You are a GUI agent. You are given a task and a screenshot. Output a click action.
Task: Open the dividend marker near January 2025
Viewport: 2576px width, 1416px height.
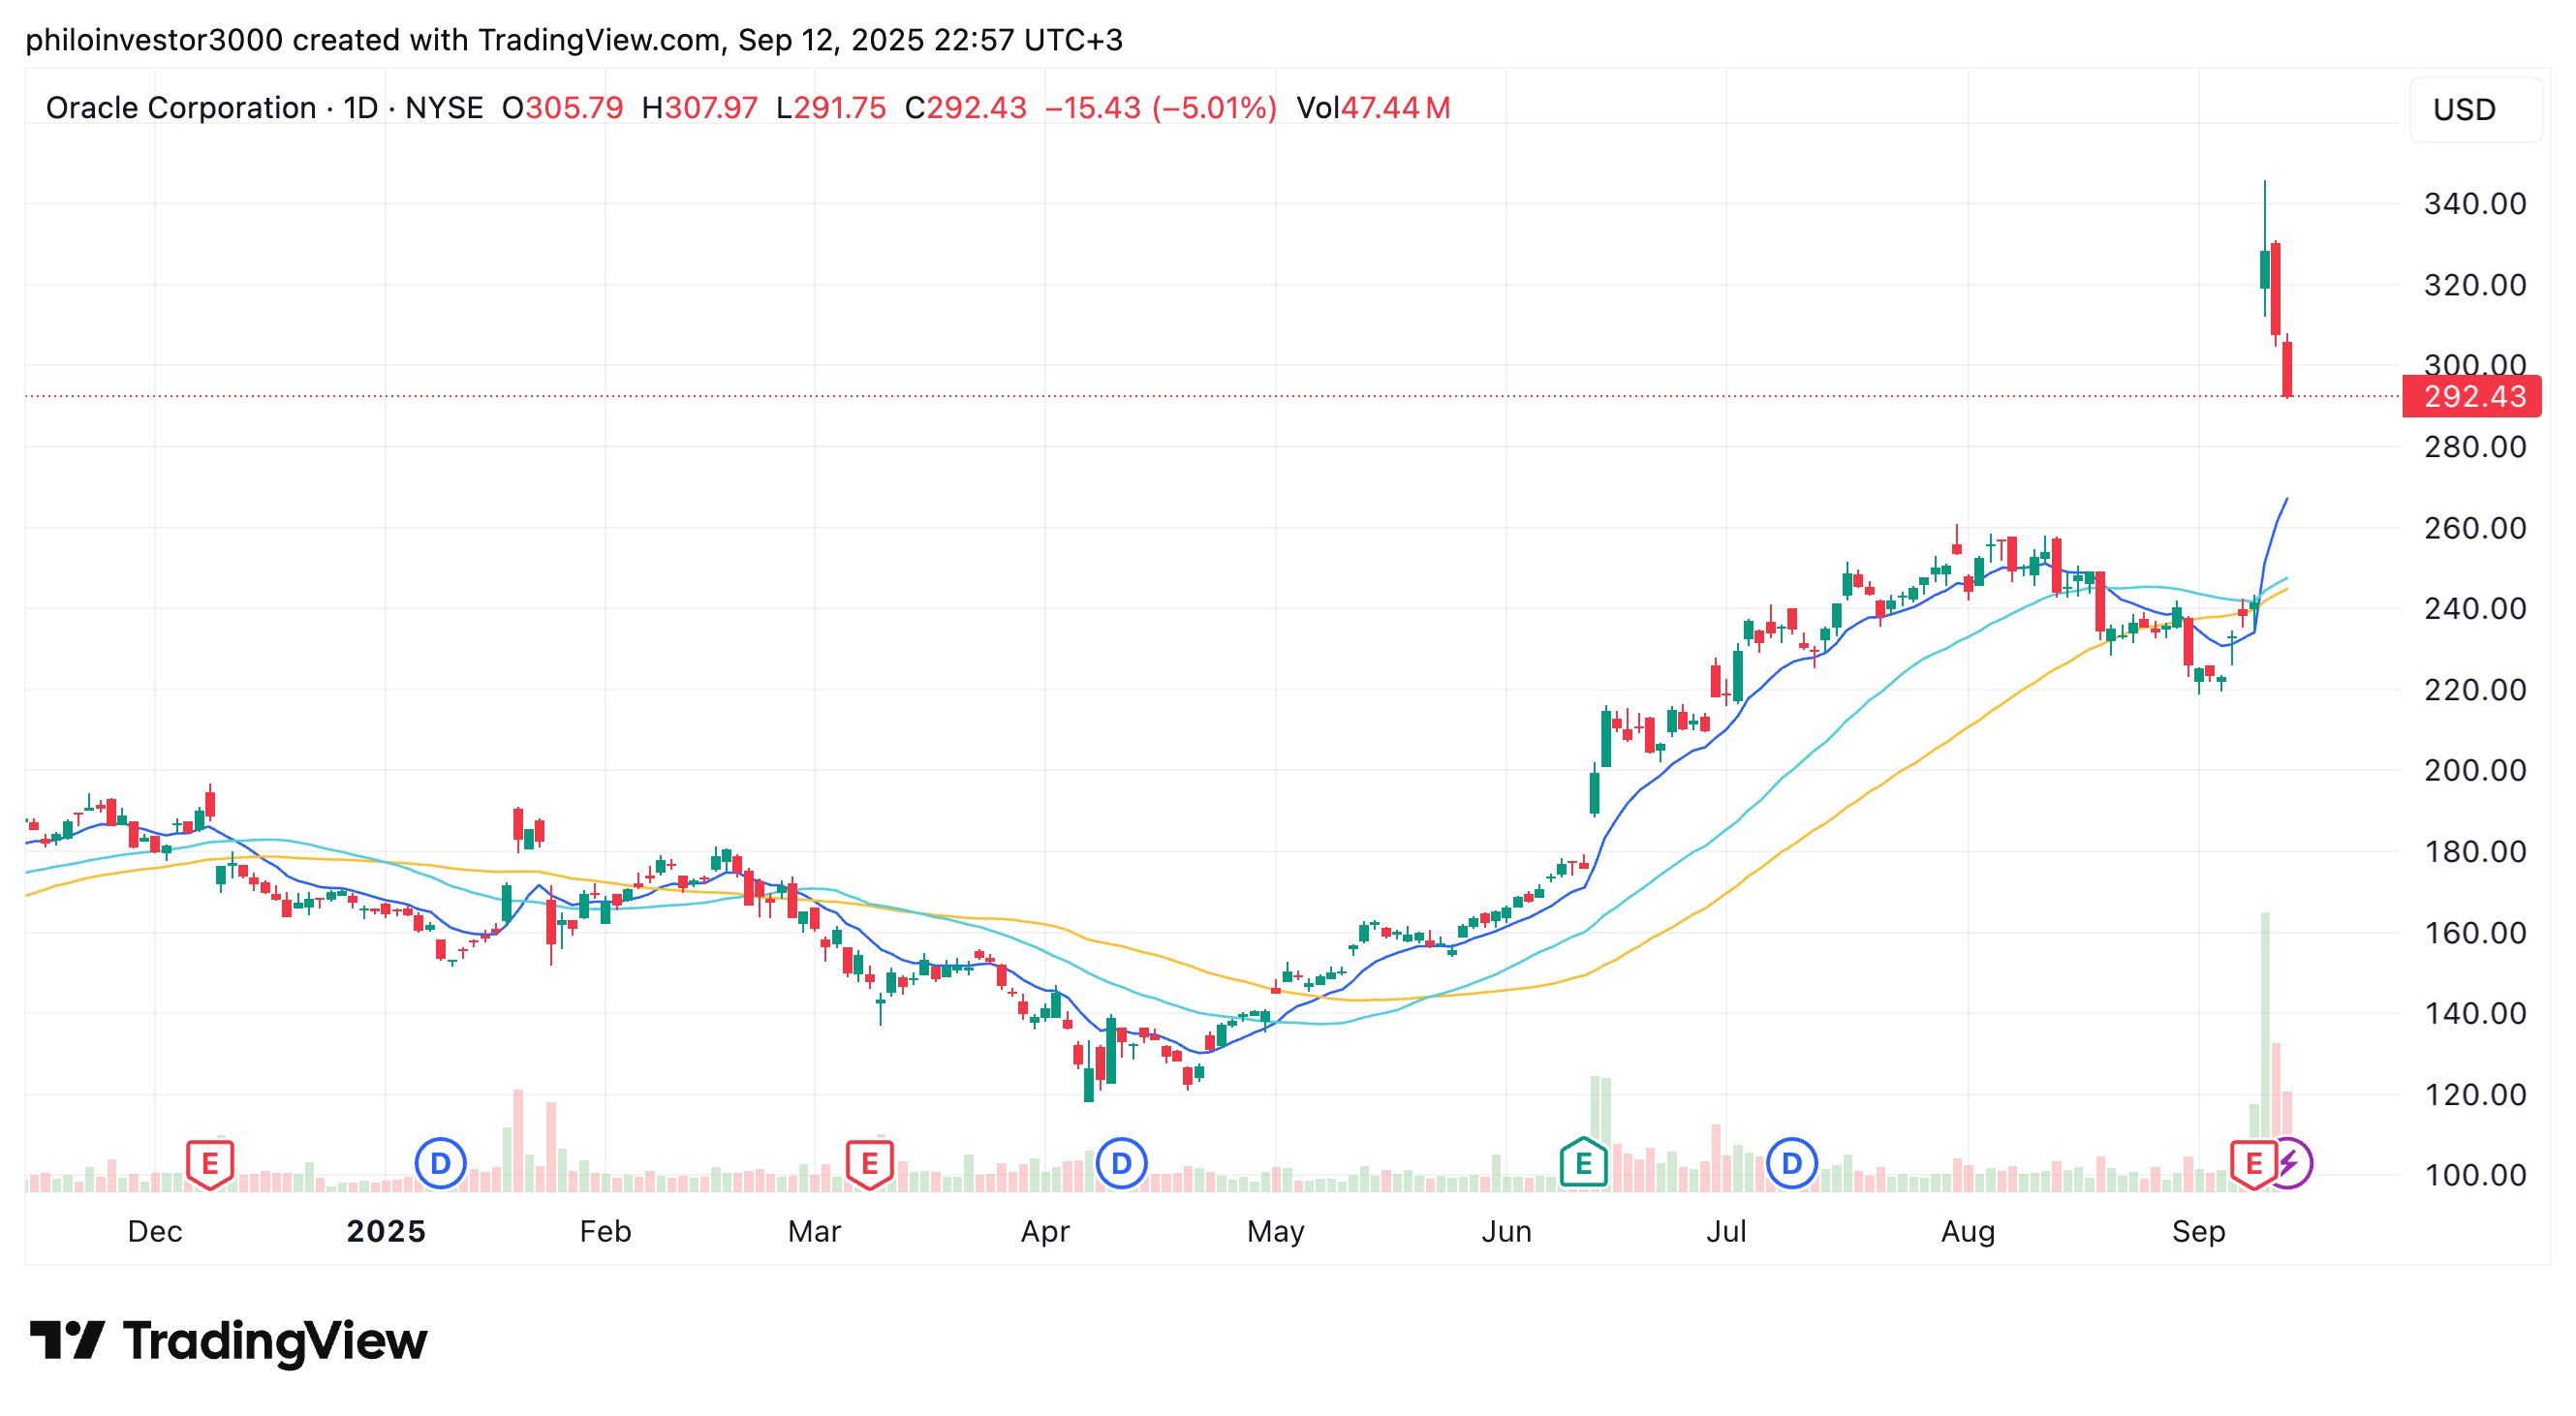coord(440,1163)
